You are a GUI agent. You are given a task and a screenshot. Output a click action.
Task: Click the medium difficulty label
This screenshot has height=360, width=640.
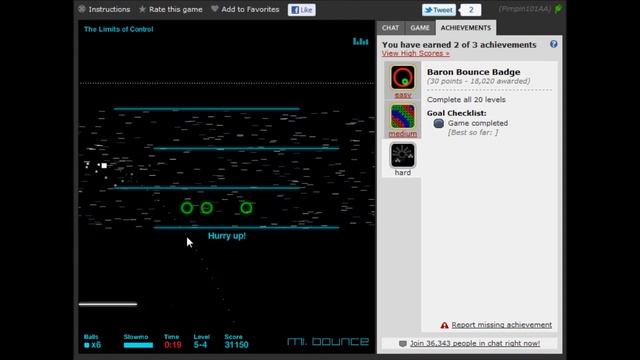pos(402,133)
